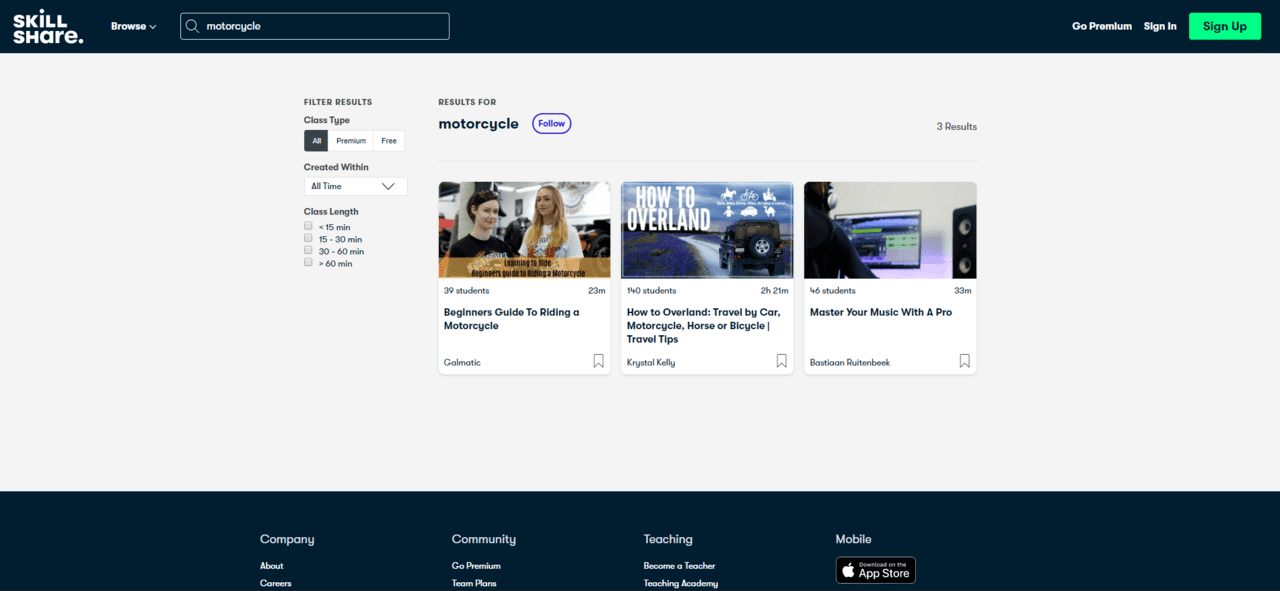Image resolution: width=1280 pixels, height=591 pixels.
Task: Open Master Your Music With A Pro title
Action: coord(881,312)
